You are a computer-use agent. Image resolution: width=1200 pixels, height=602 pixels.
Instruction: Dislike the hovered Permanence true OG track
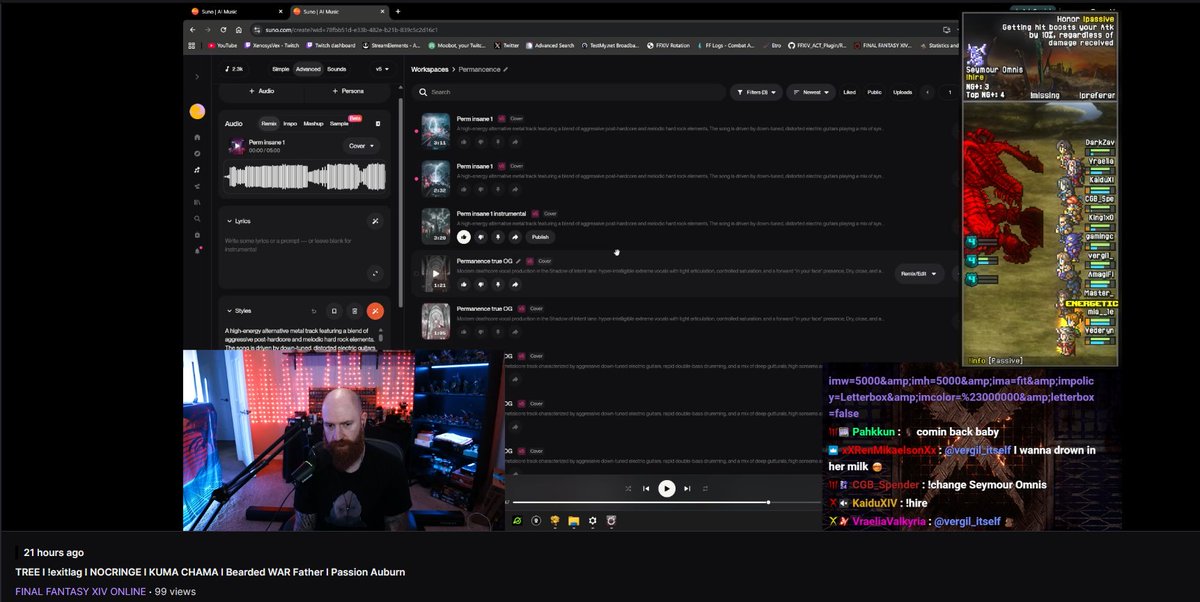coord(481,284)
